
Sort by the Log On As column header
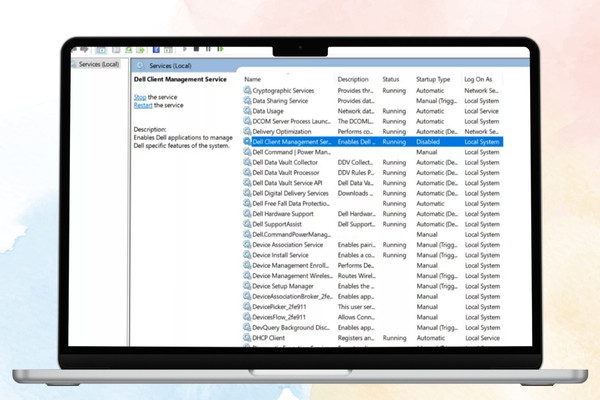[x=478, y=79]
